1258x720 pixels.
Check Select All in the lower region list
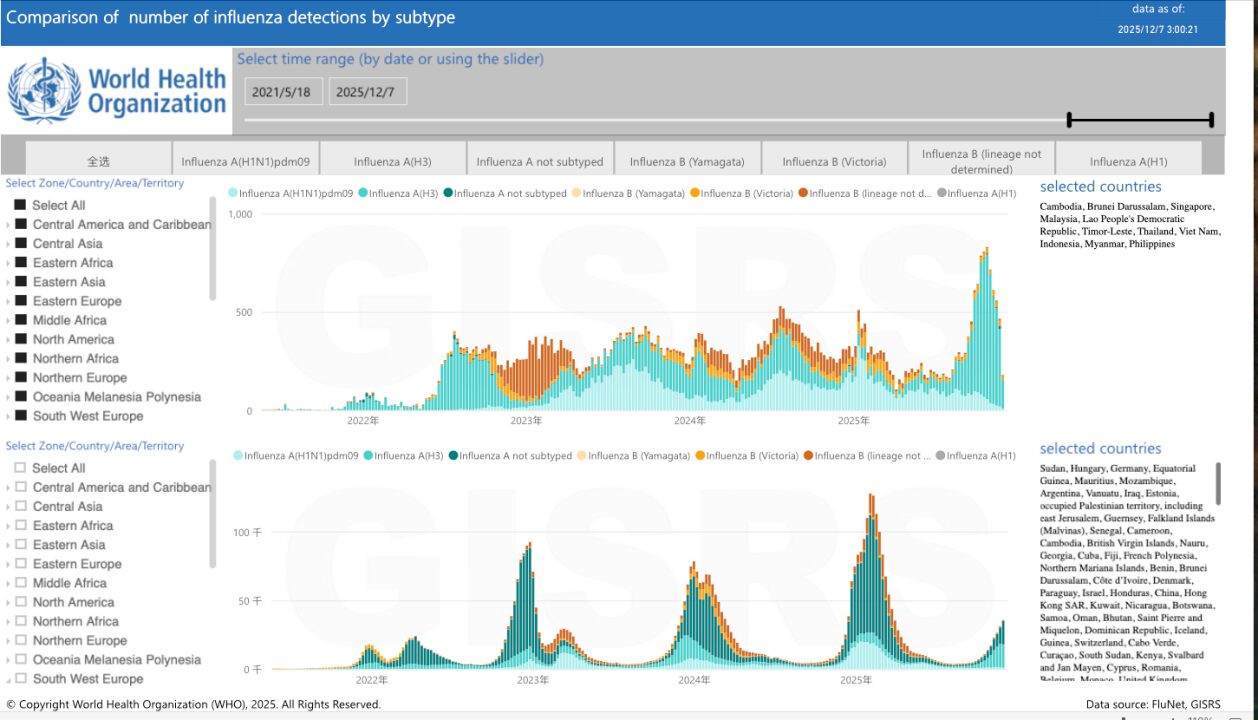point(20,468)
